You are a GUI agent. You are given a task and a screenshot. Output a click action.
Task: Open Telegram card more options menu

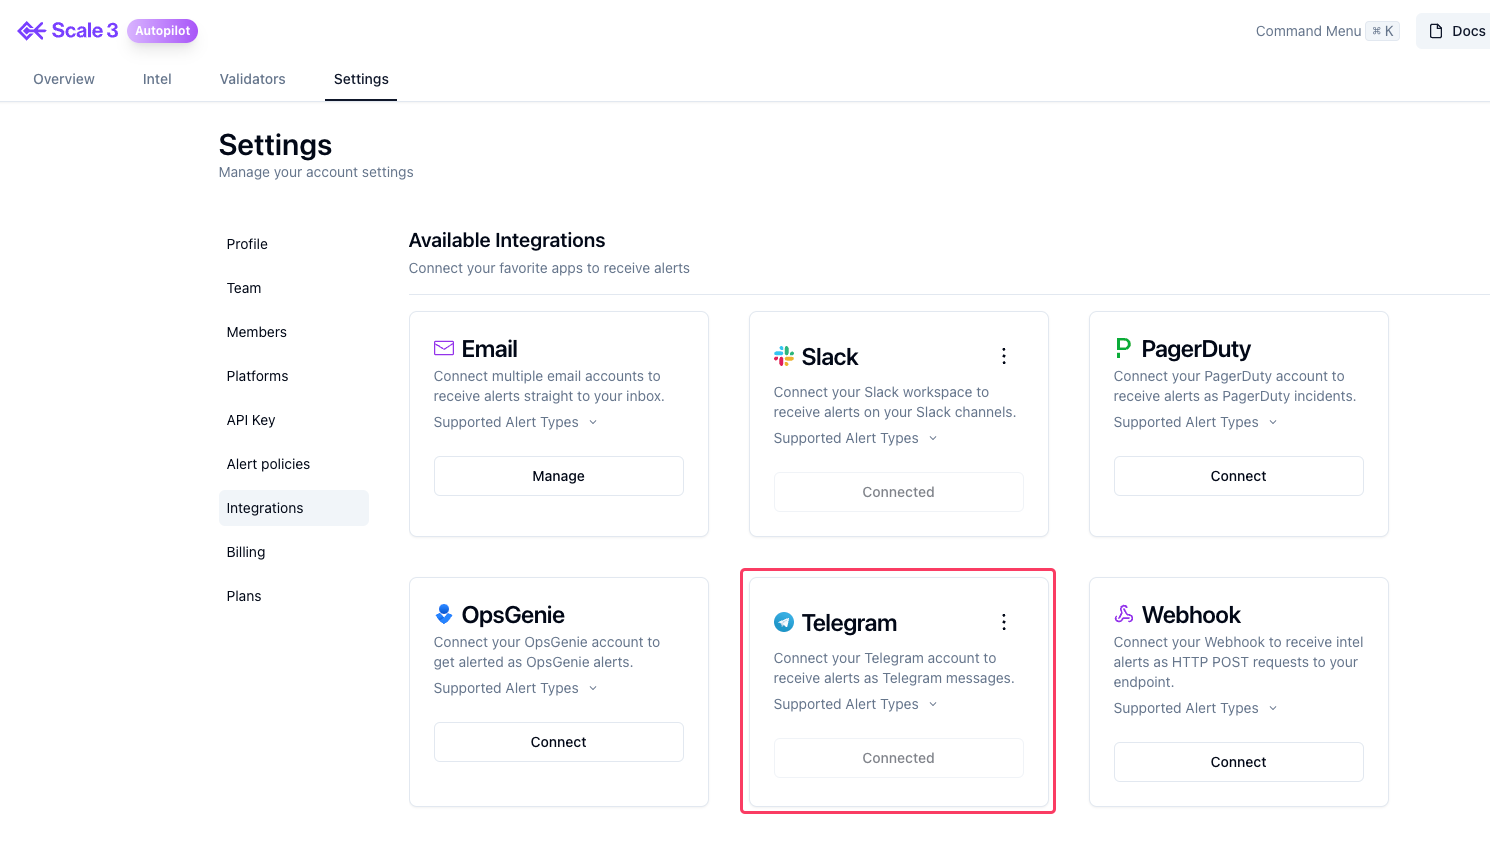click(1004, 622)
